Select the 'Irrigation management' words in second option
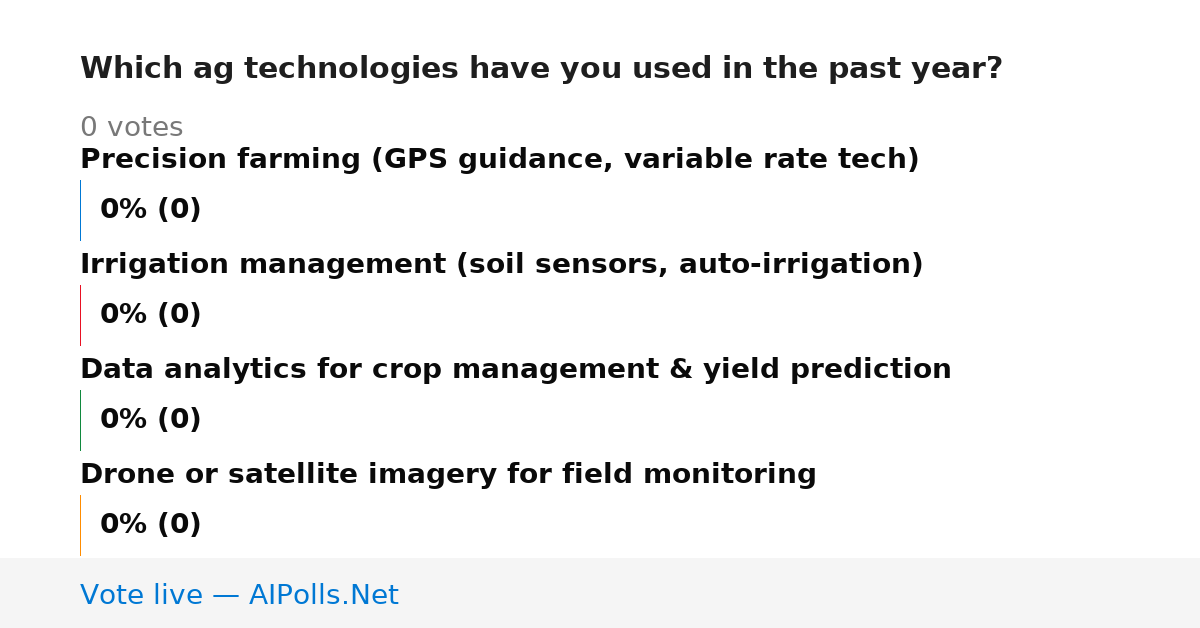 click(263, 265)
